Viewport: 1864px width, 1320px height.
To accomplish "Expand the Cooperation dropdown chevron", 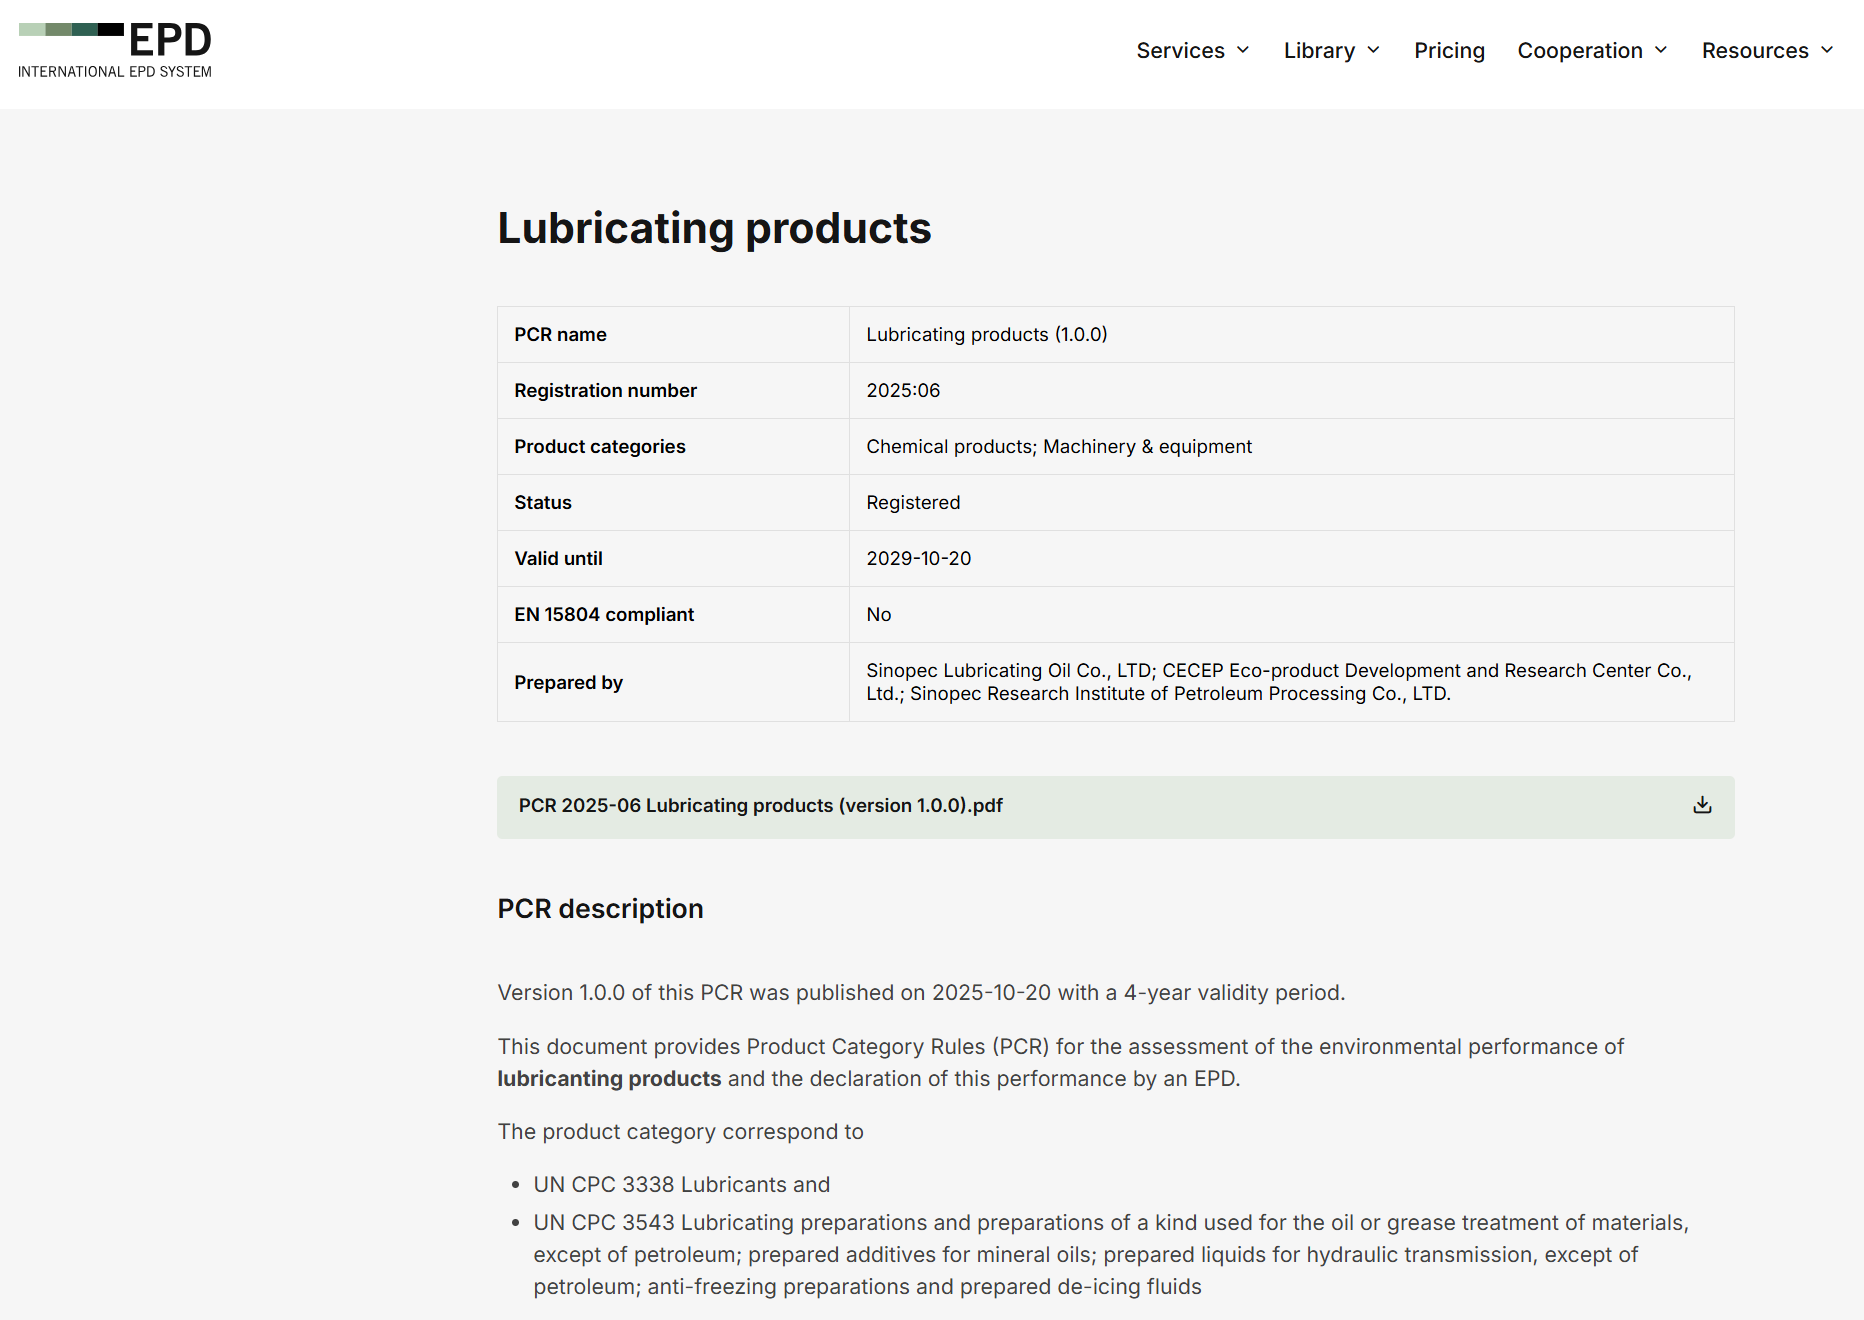I will click(1661, 50).
